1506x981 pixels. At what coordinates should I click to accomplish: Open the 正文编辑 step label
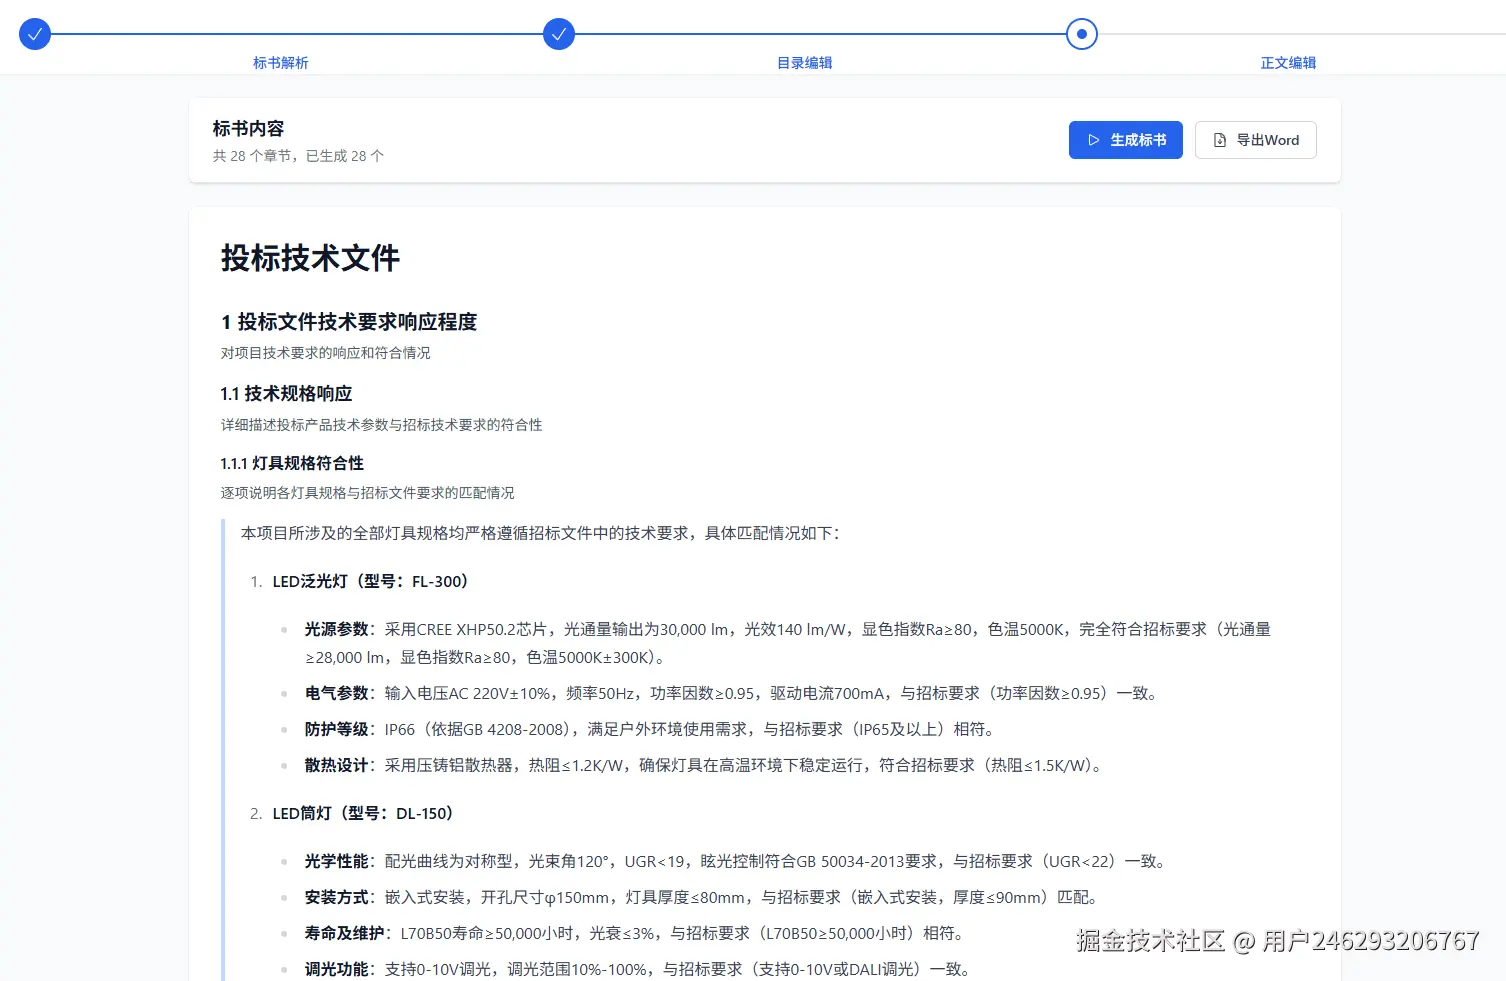[x=1288, y=63]
